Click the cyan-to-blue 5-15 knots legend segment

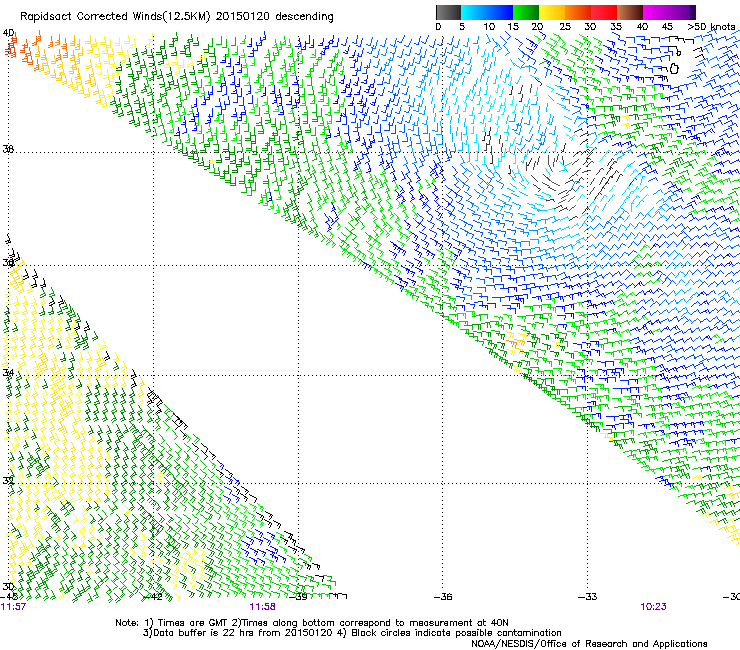click(487, 12)
